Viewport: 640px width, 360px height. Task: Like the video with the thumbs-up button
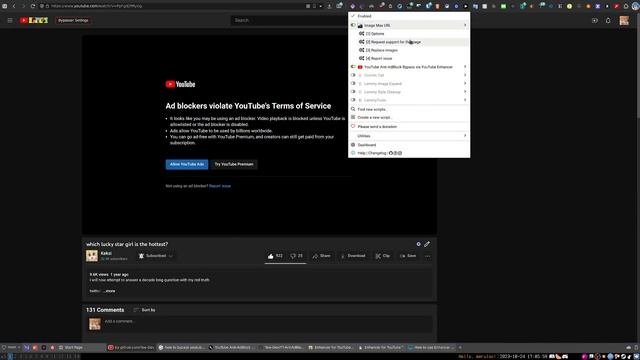pyautogui.click(x=275, y=256)
